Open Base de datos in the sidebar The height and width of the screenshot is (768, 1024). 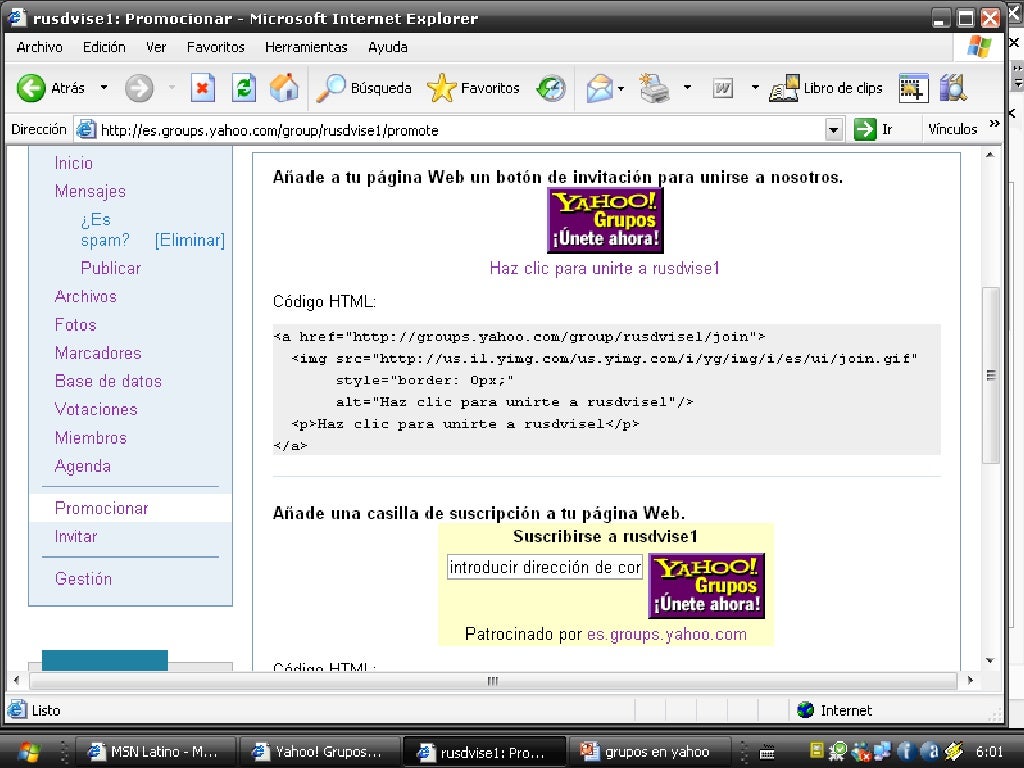108,381
